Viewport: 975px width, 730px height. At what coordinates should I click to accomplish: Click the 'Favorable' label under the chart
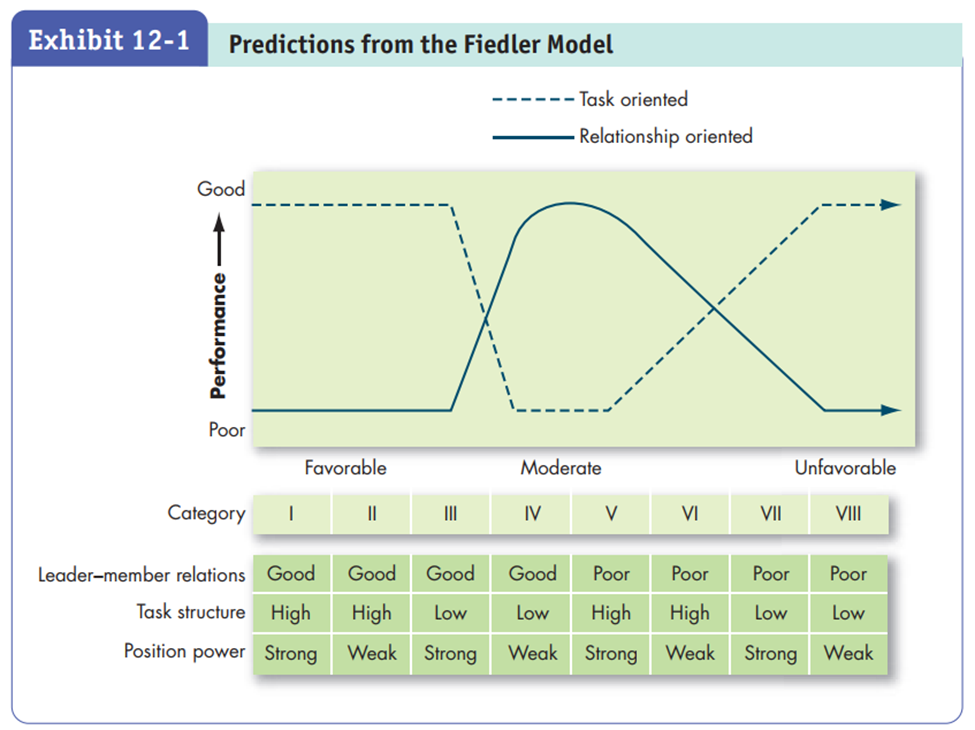point(345,468)
